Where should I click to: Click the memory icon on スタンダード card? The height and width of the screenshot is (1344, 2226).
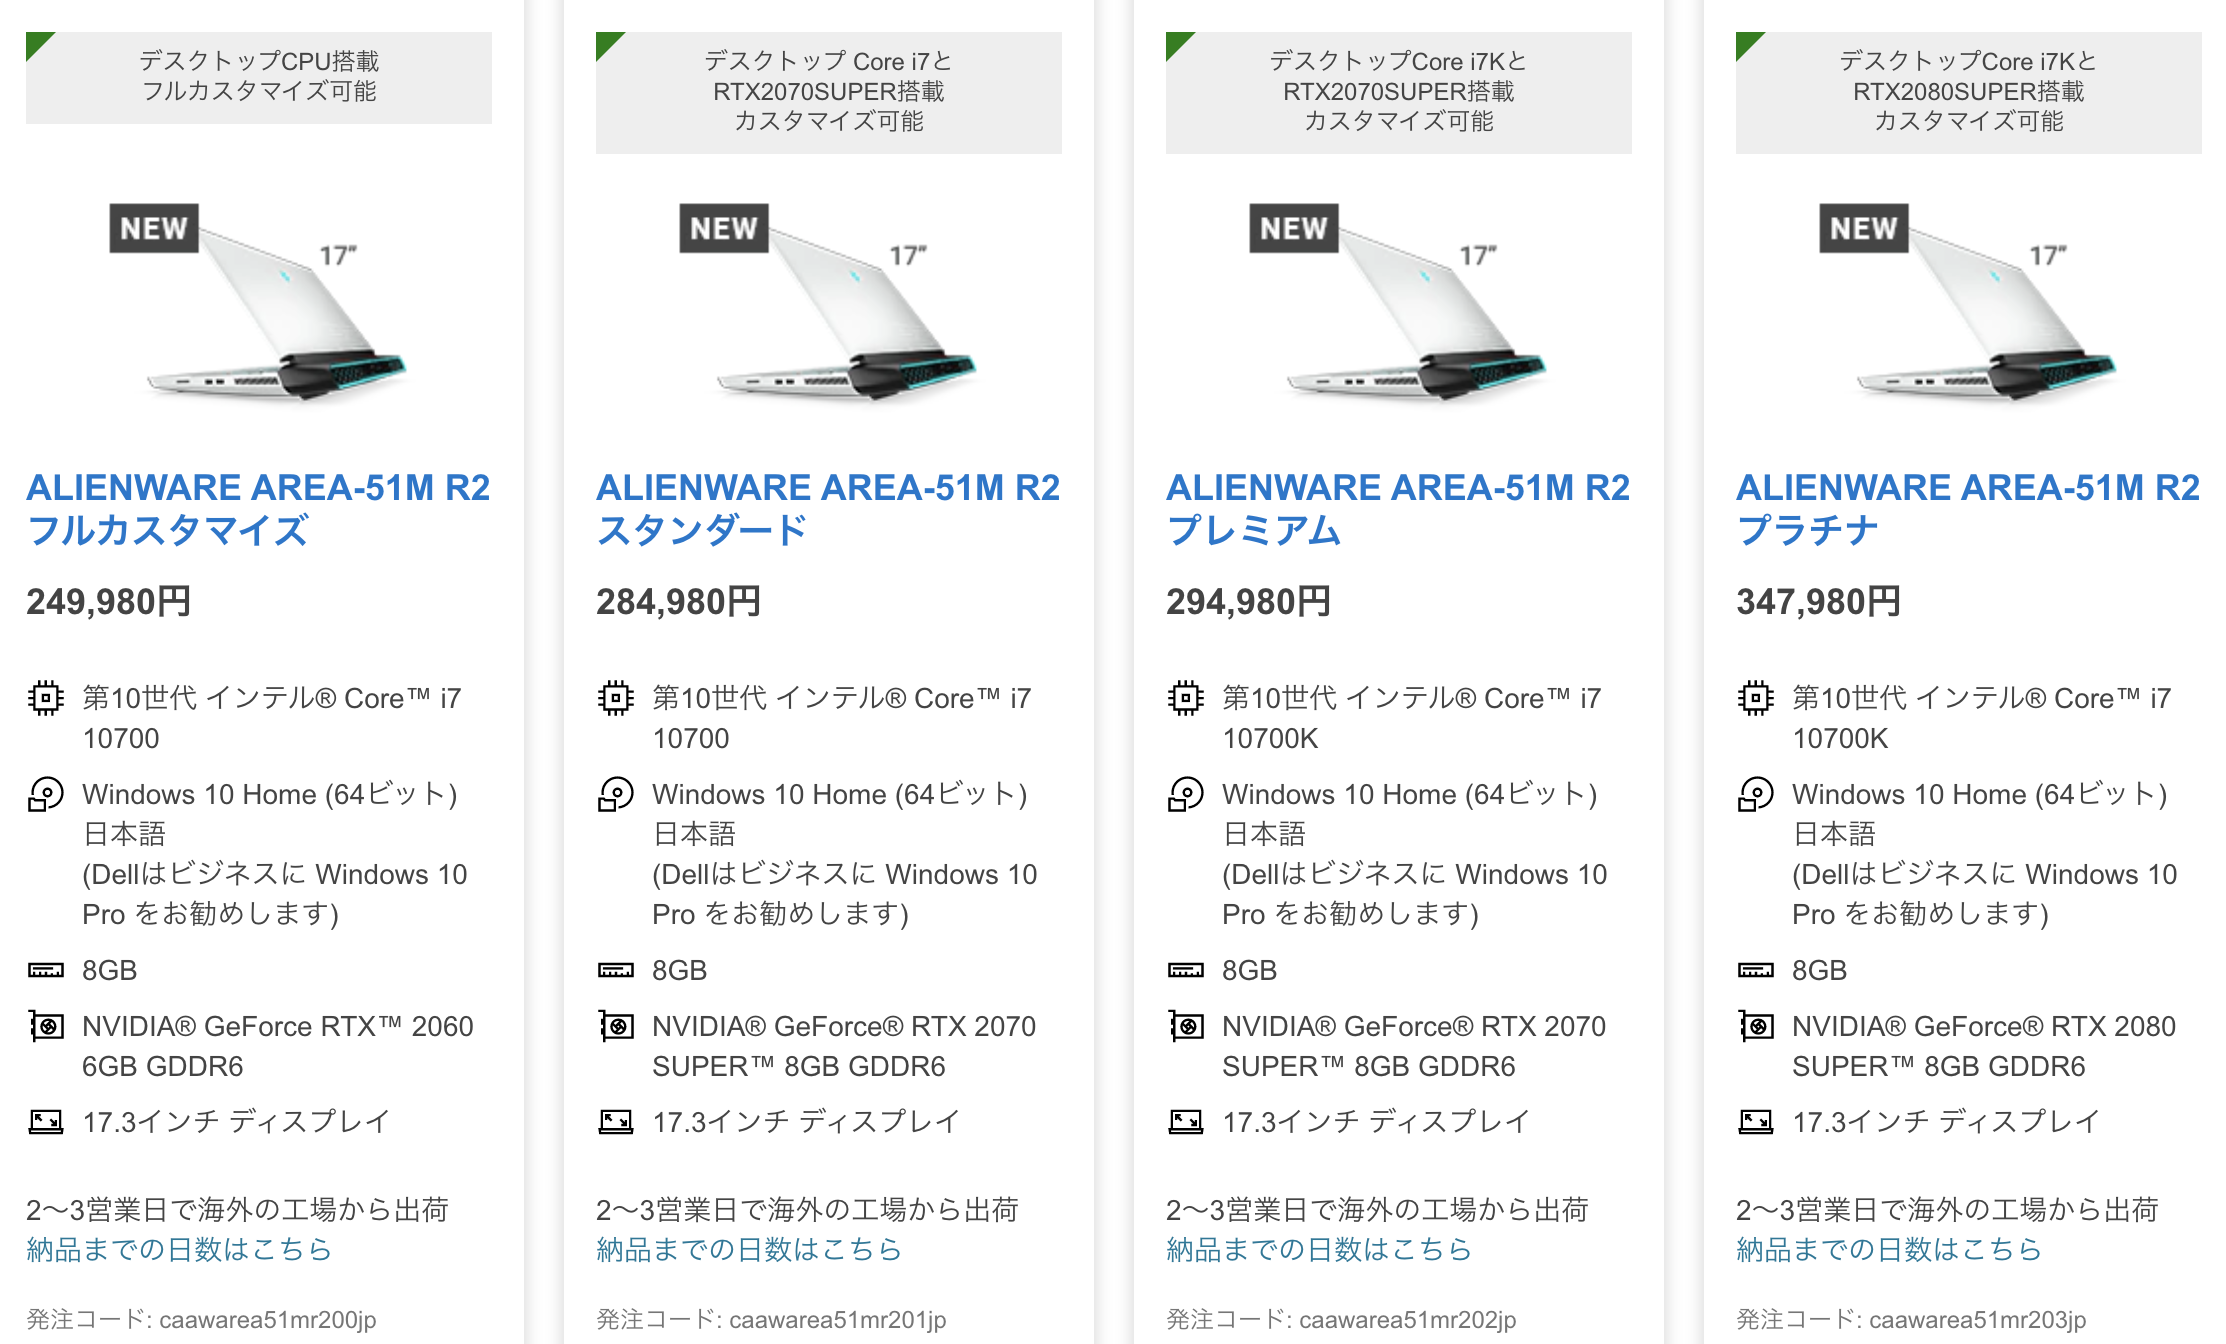615,970
